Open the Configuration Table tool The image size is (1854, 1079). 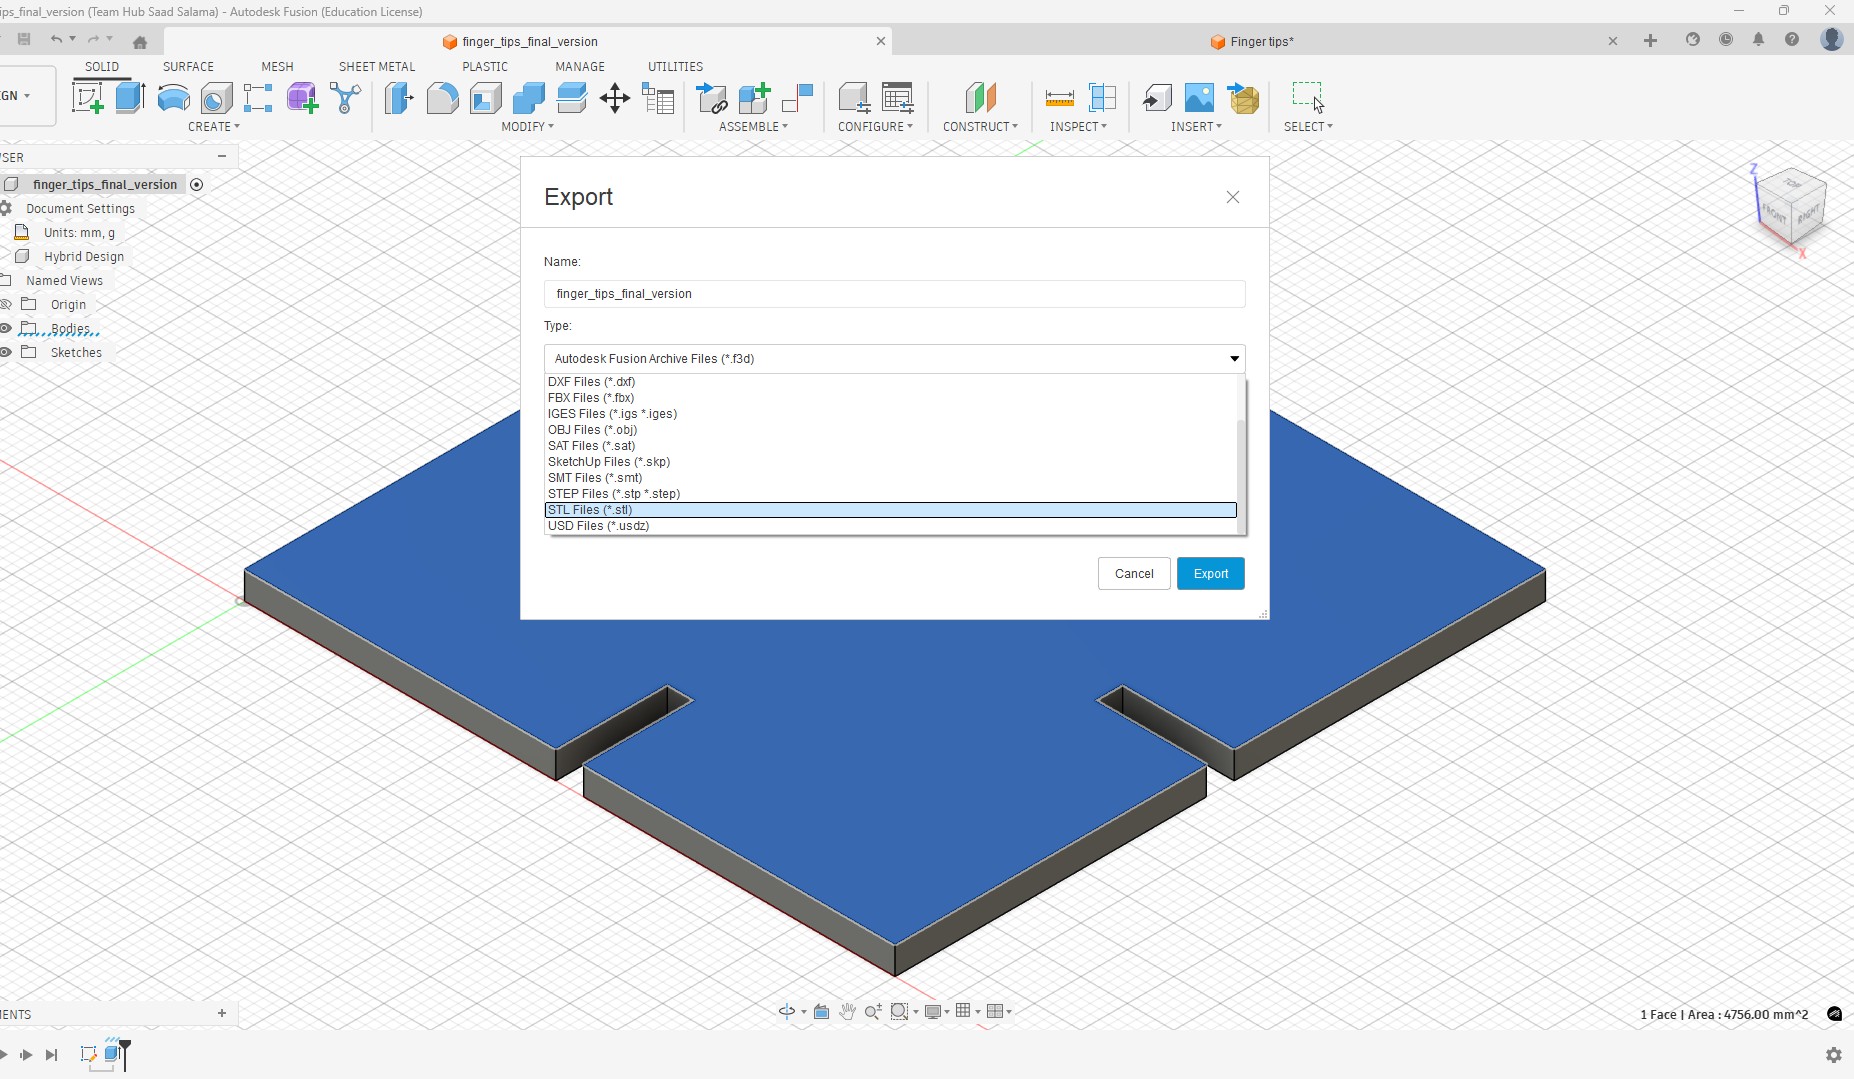(x=897, y=98)
